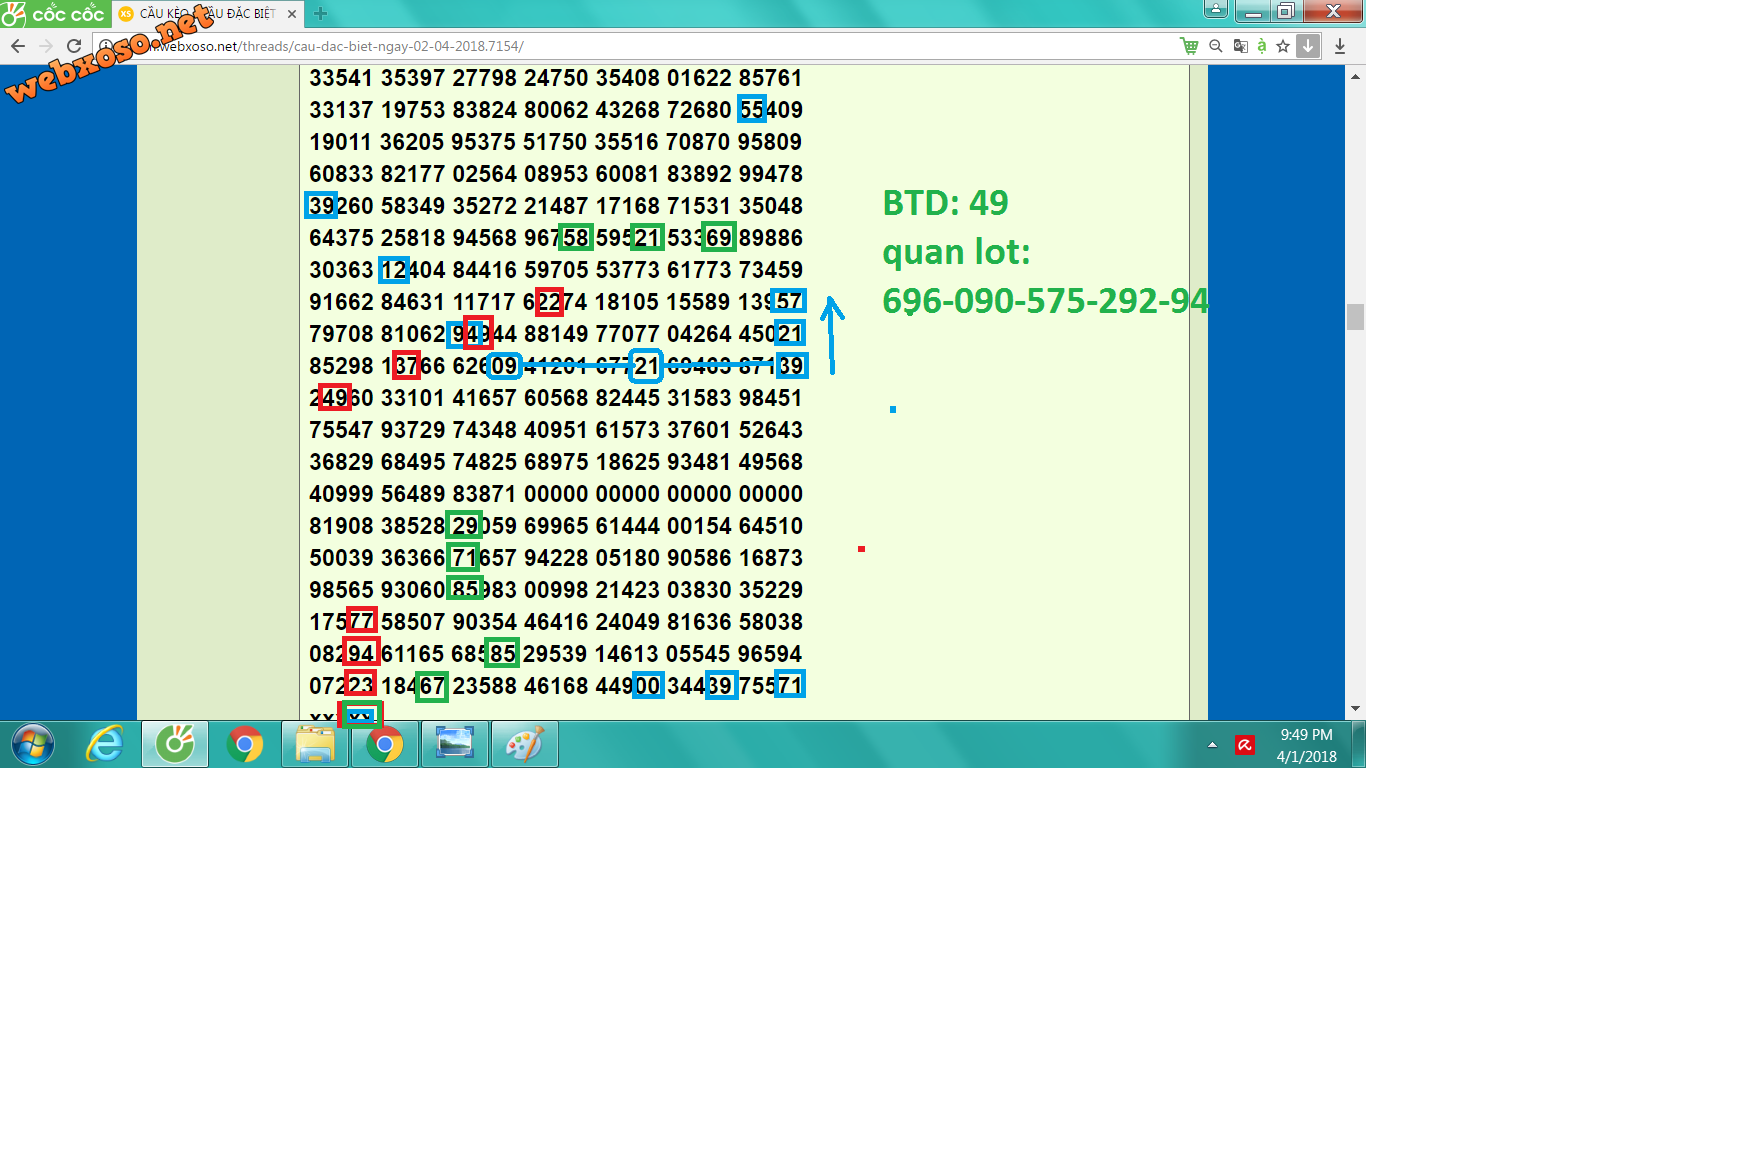Image resolution: width=1740 pixels, height=1156 pixels.
Task: Expand hidden system tray icons
Action: (x=1212, y=745)
